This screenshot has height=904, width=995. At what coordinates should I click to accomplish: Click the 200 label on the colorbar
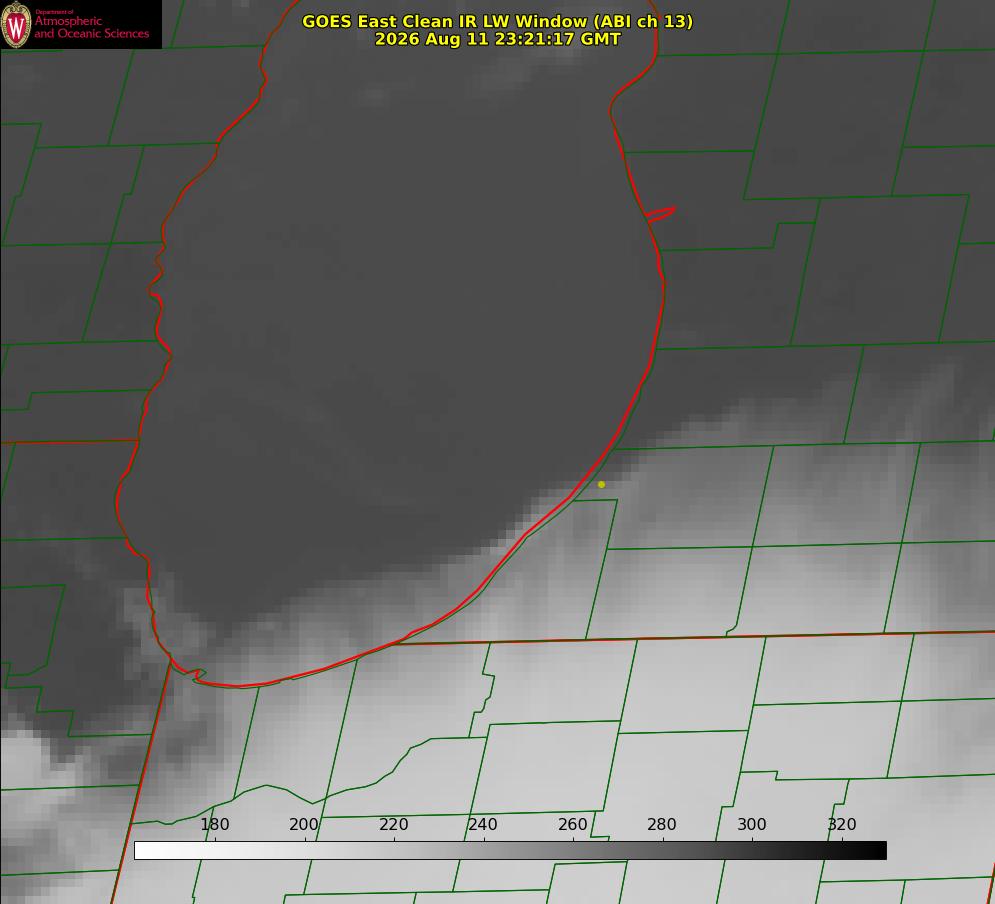(304, 824)
